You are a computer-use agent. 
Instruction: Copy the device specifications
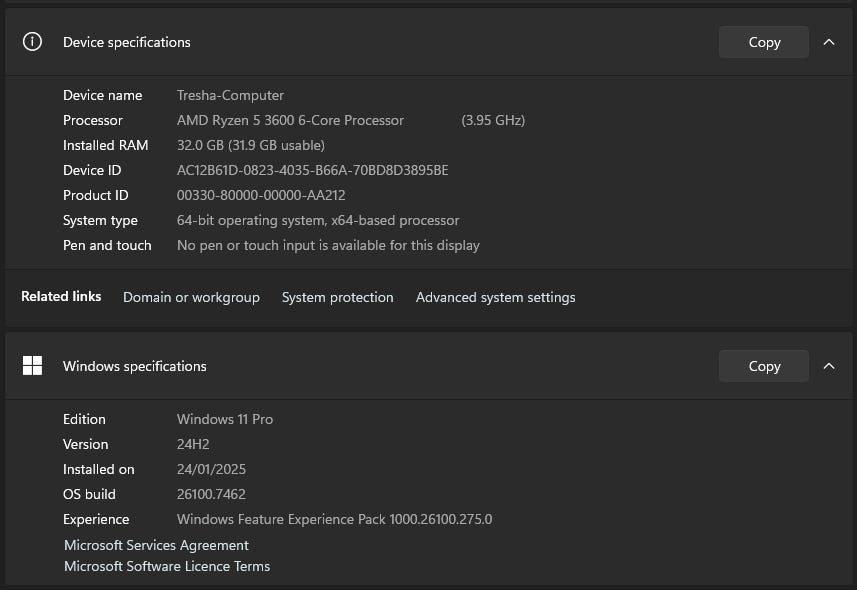tap(764, 42)
